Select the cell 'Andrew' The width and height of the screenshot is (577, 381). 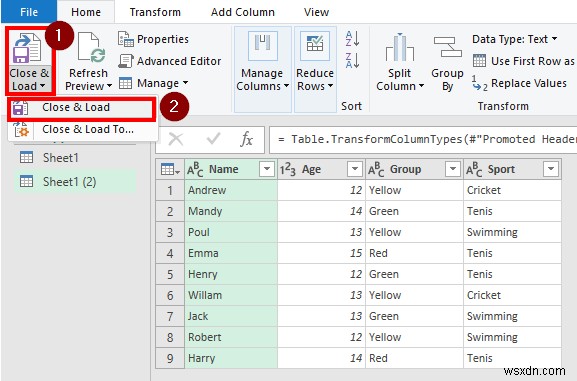(231, 190)
